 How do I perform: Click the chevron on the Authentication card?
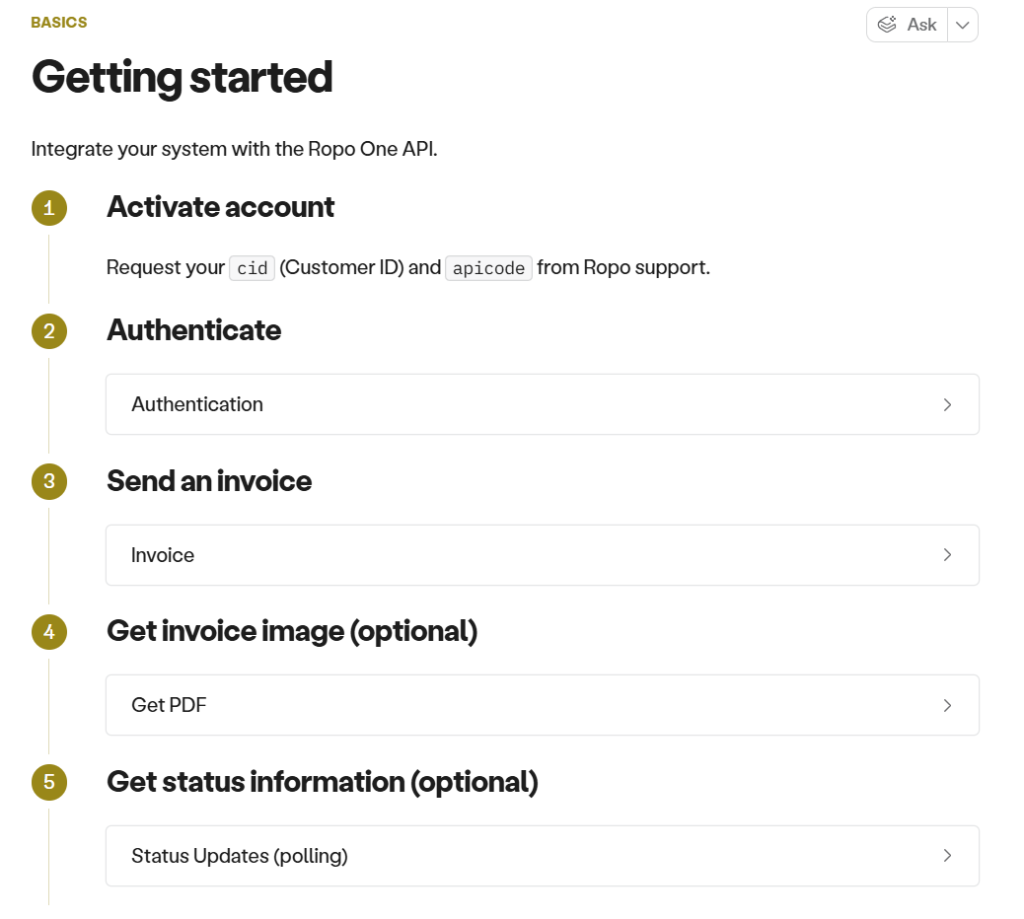(947, 405)
